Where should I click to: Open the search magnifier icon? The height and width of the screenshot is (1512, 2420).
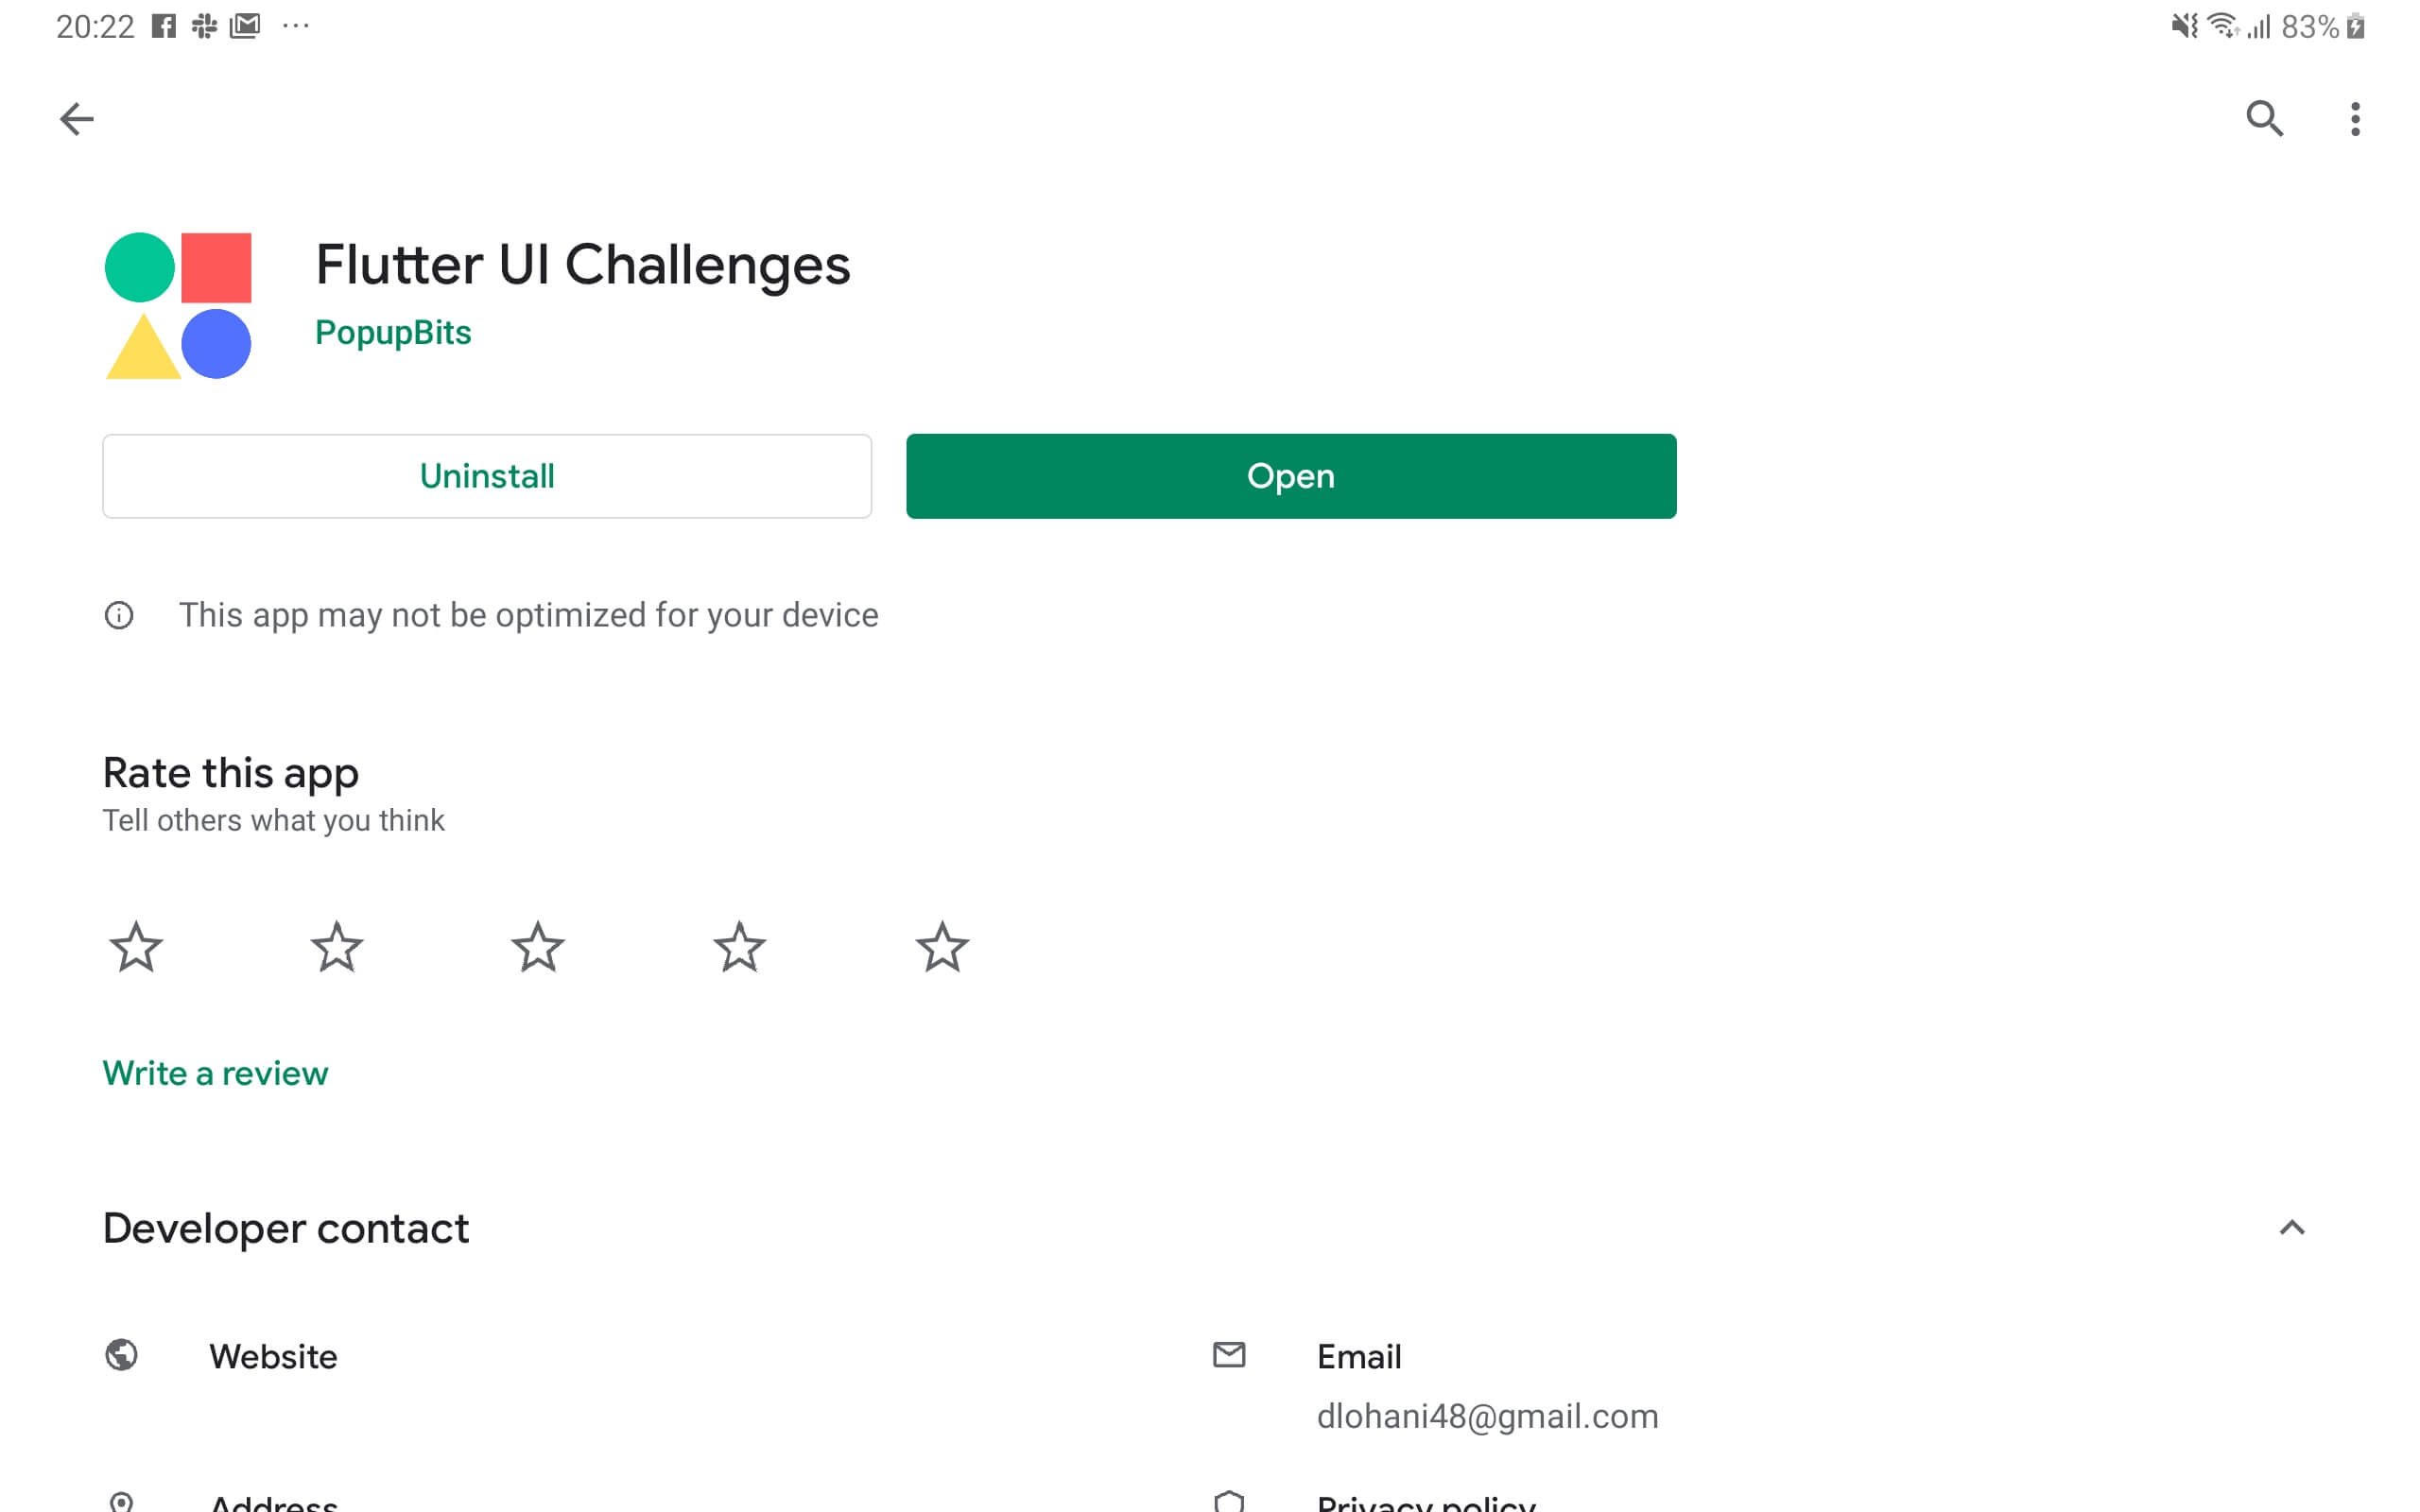pos(2263,119)
